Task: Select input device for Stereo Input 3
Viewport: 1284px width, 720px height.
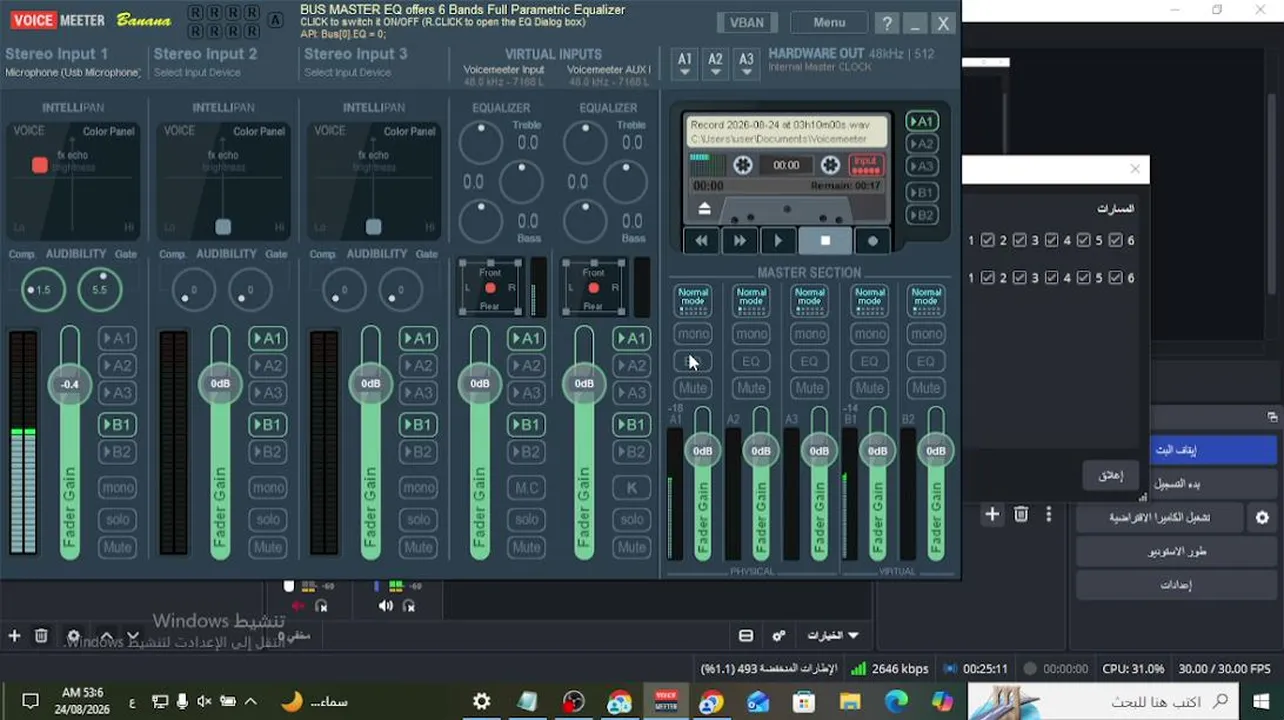Action: tap(347, 73)
